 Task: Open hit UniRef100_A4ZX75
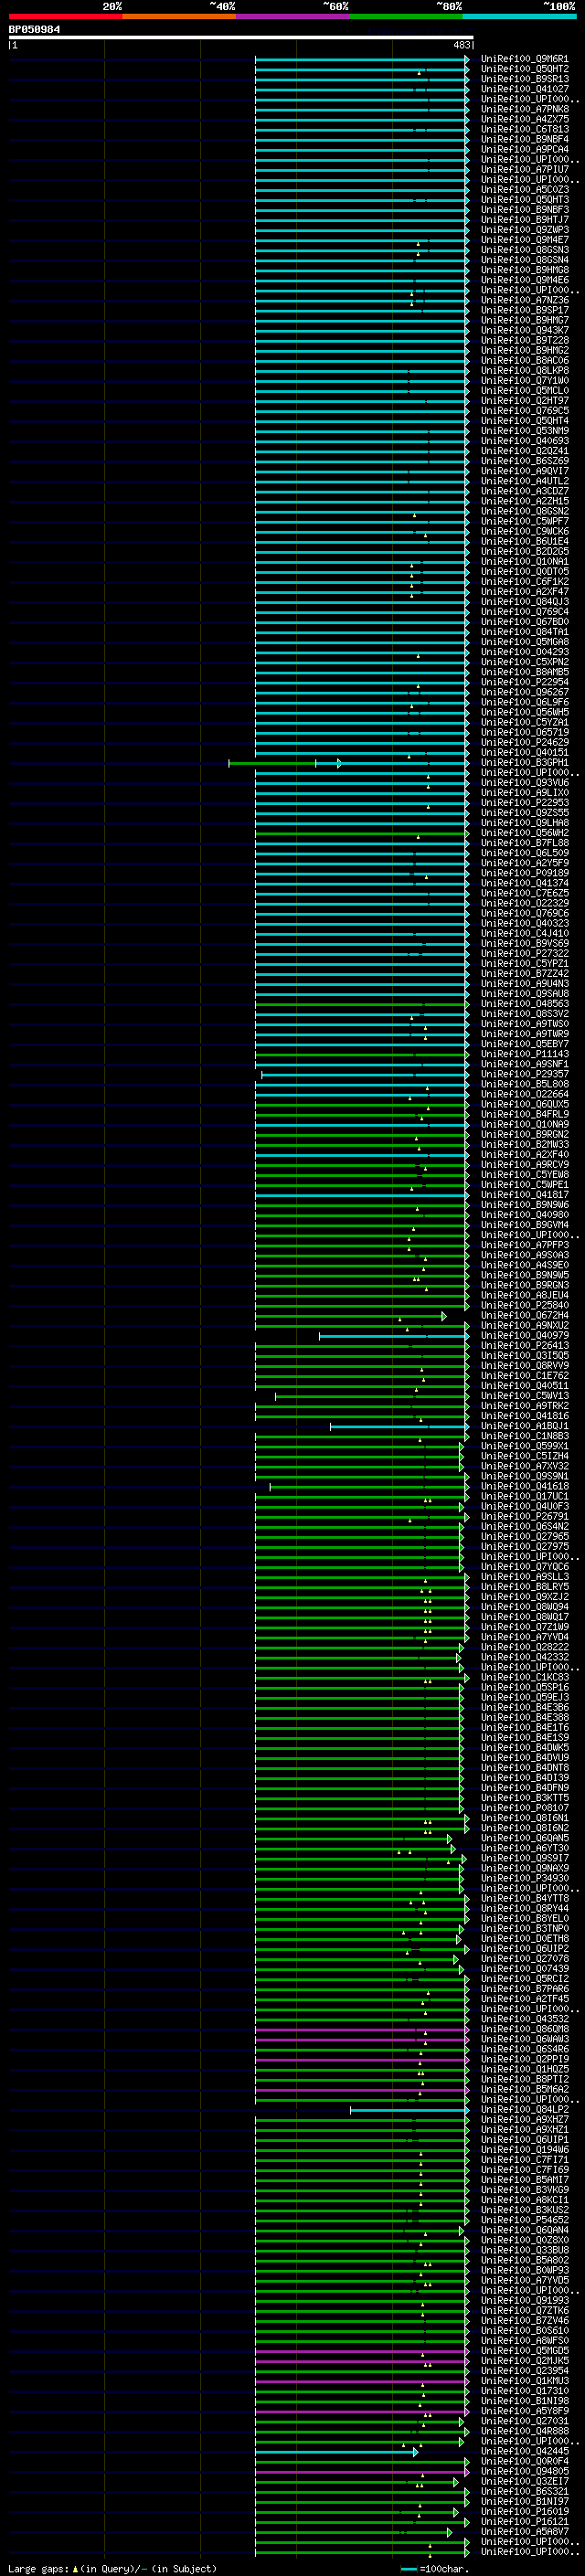pyautogui.click(x=524, y=119)
